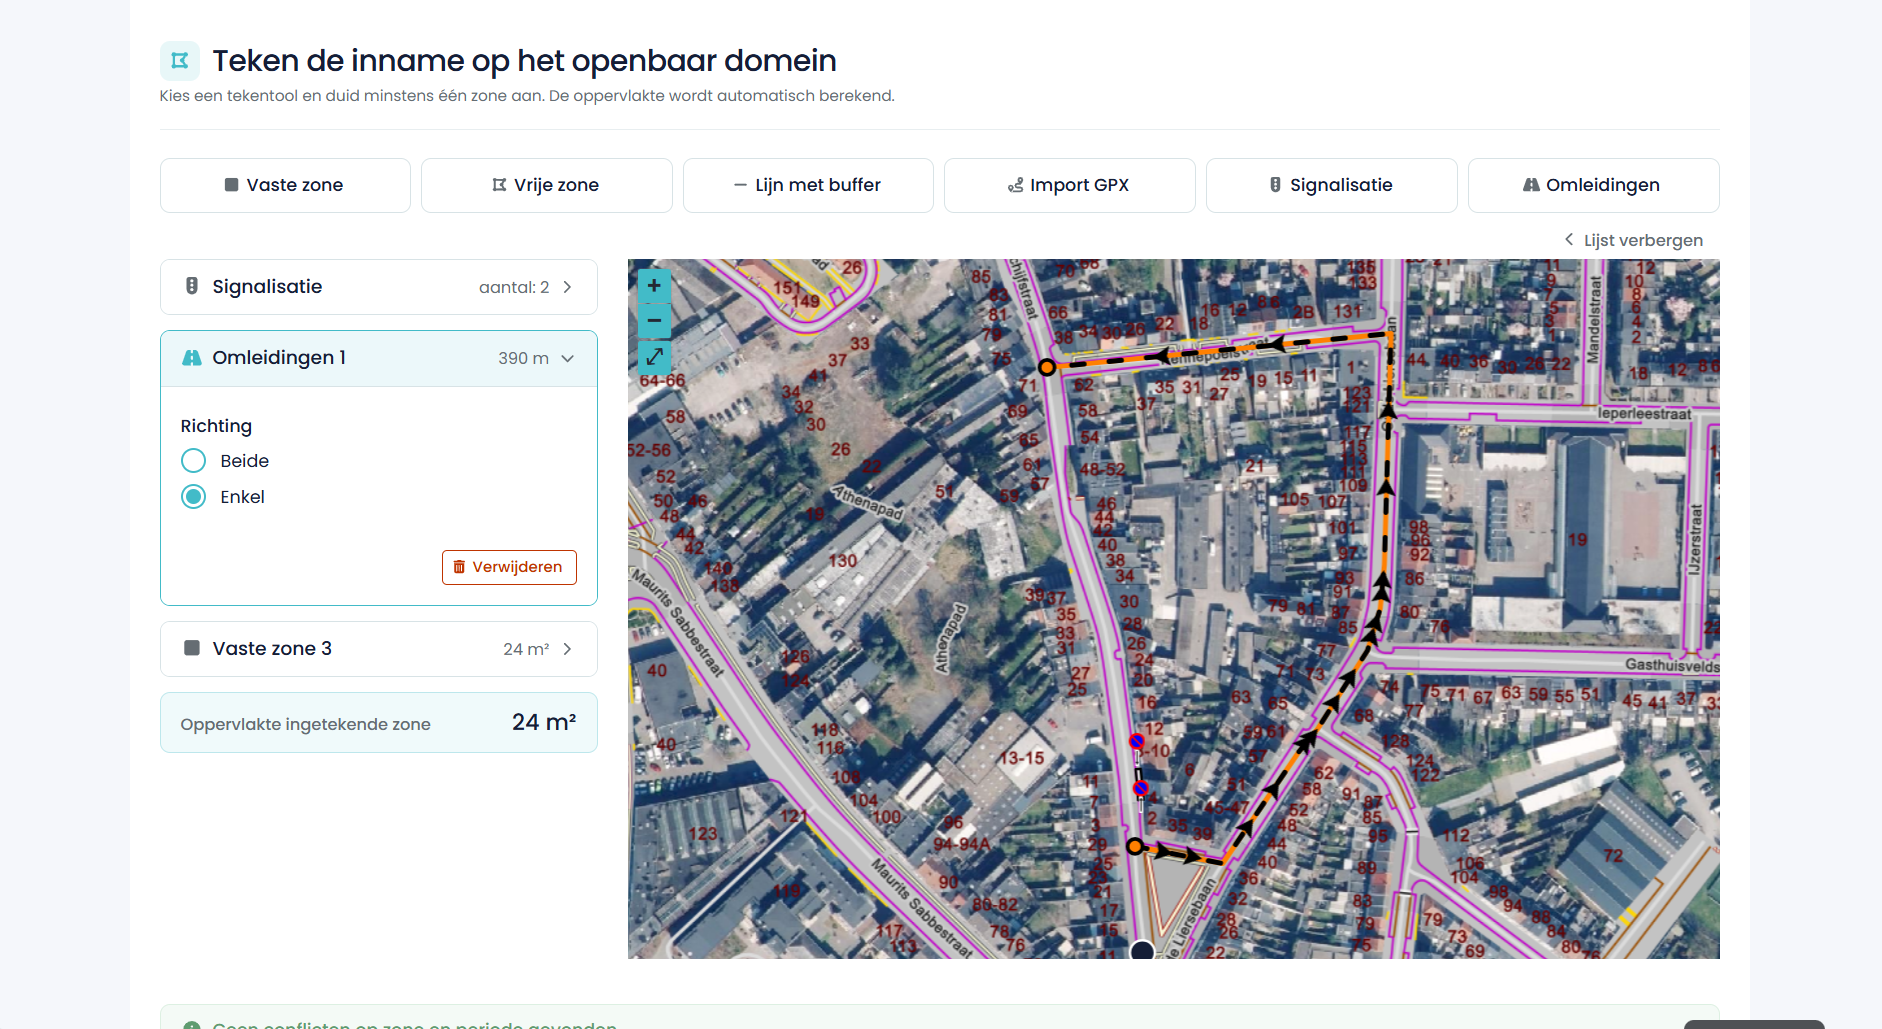The width and height of the screenshot is (1882, 1029).
Task: Select the Enkel direction radio button
Action: [x=193, y=497]
